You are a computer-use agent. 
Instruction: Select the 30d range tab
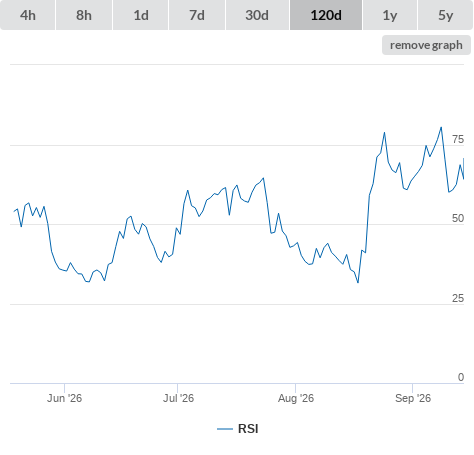[x=257, y=15]
